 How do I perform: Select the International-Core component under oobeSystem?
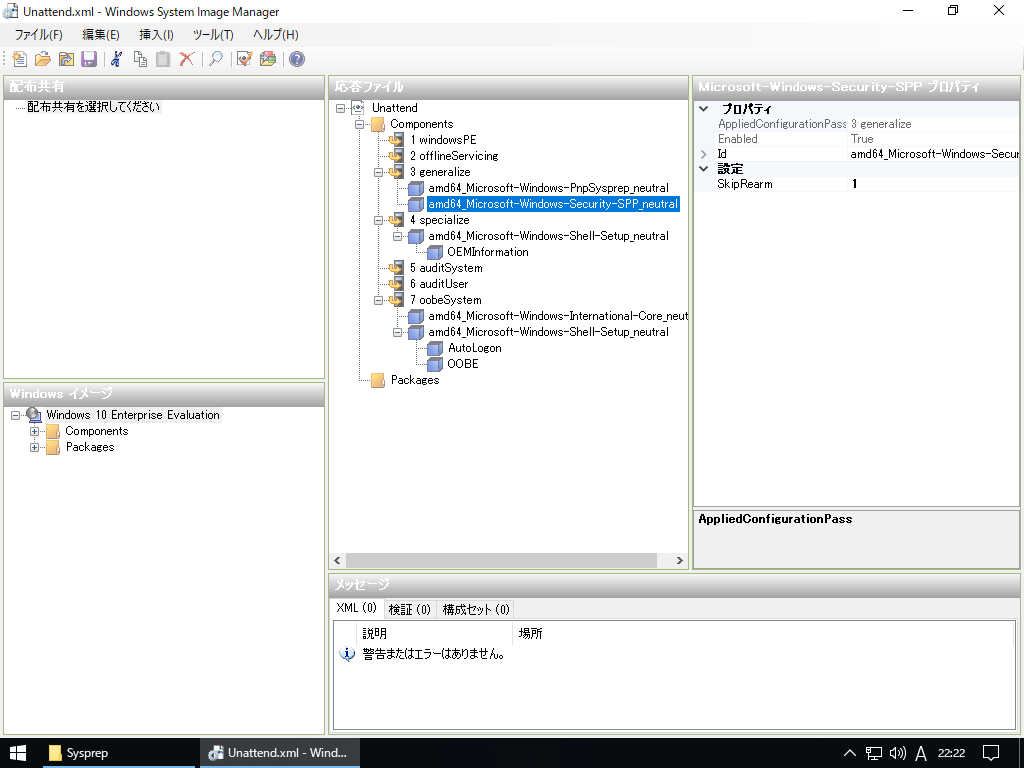click(x=558, y=316)
